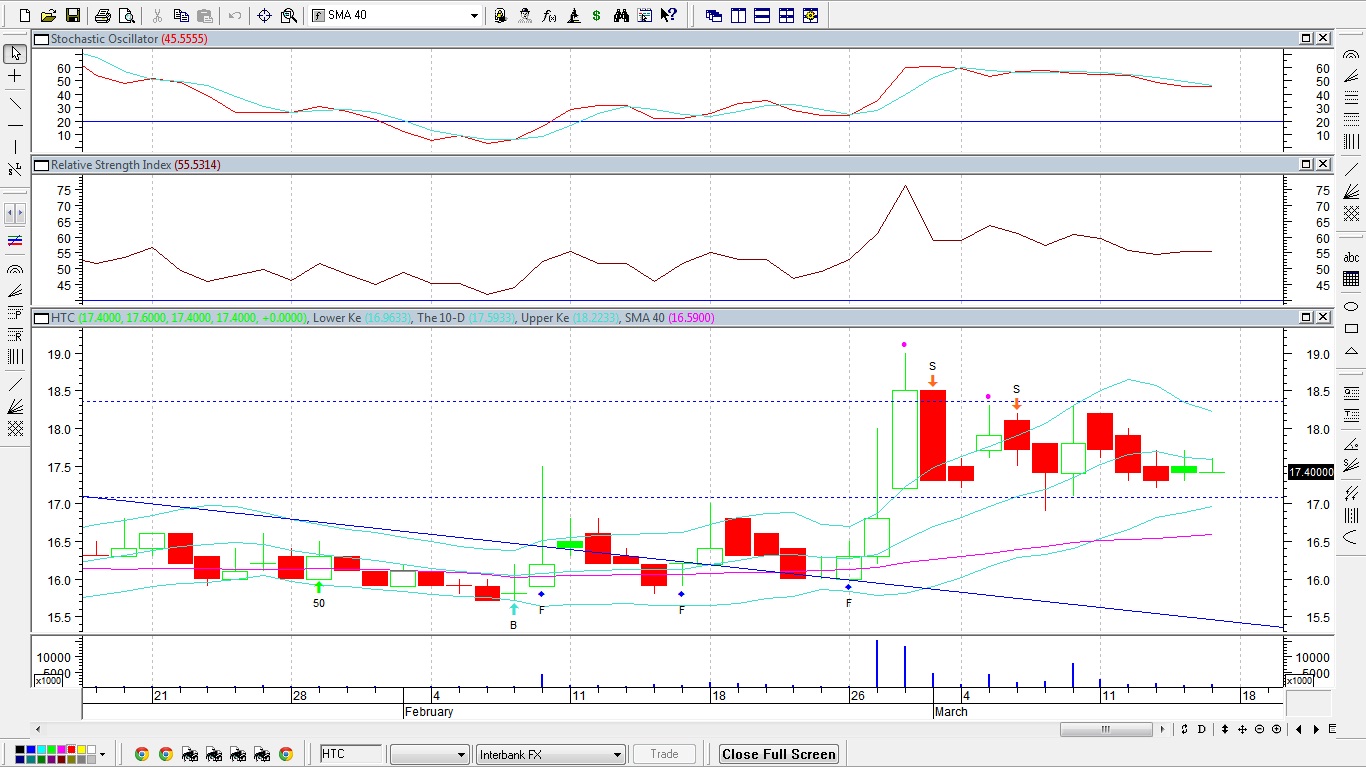Click the zoom out minus circle icon
Screen dimensions: 1366x768
click(x=1260, y=729)
